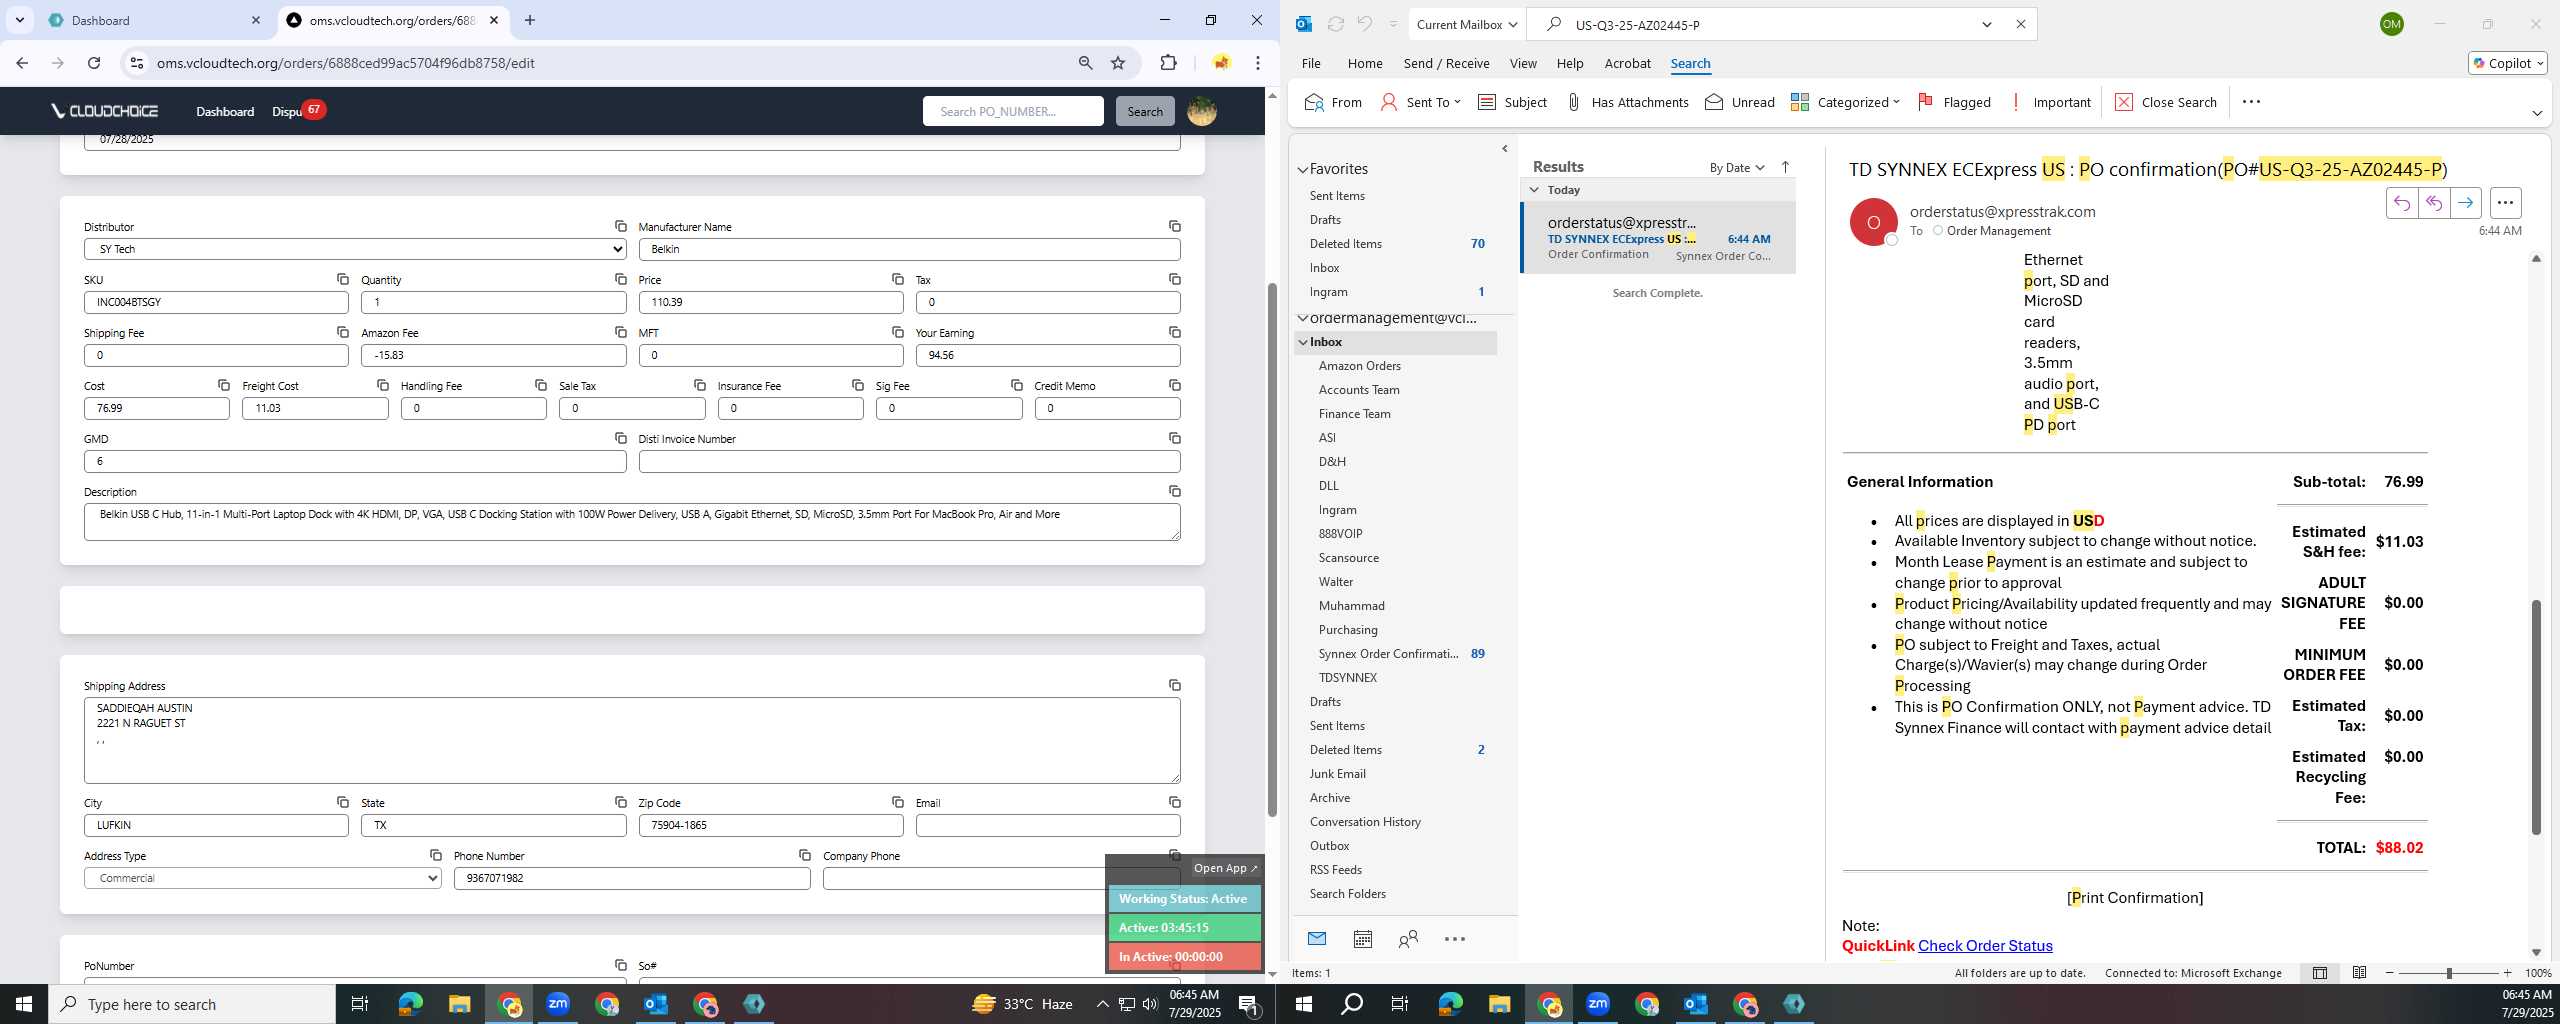Open orderstatus email in results list
Screen dimensions: 2560x1024
[1658, 238]
